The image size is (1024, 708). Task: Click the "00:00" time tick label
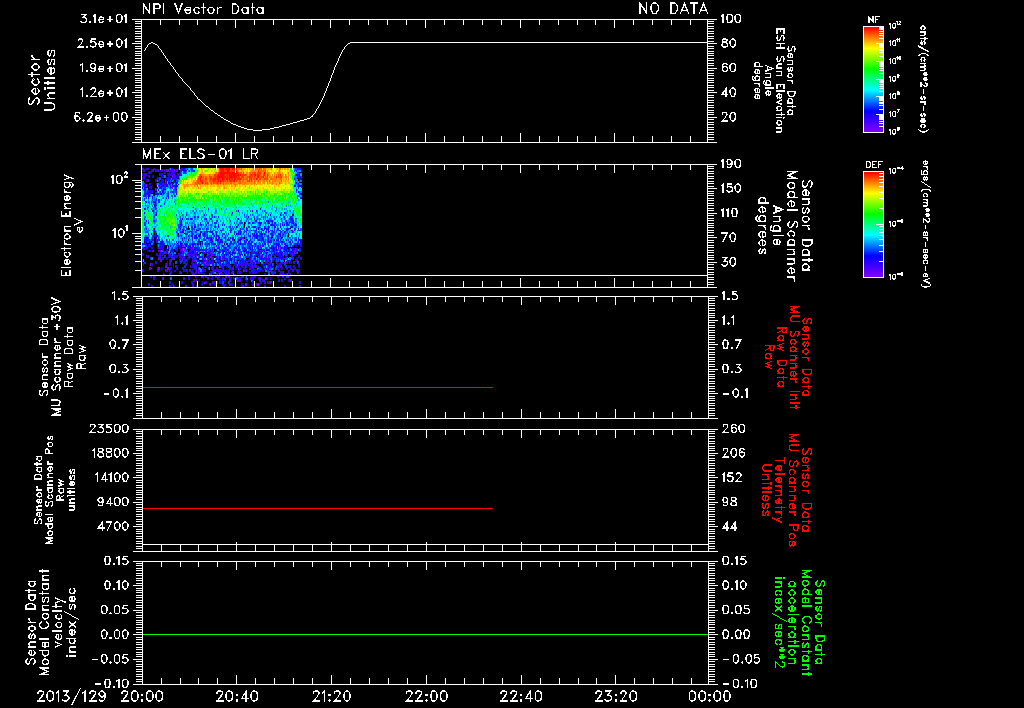tap(709, 696)
